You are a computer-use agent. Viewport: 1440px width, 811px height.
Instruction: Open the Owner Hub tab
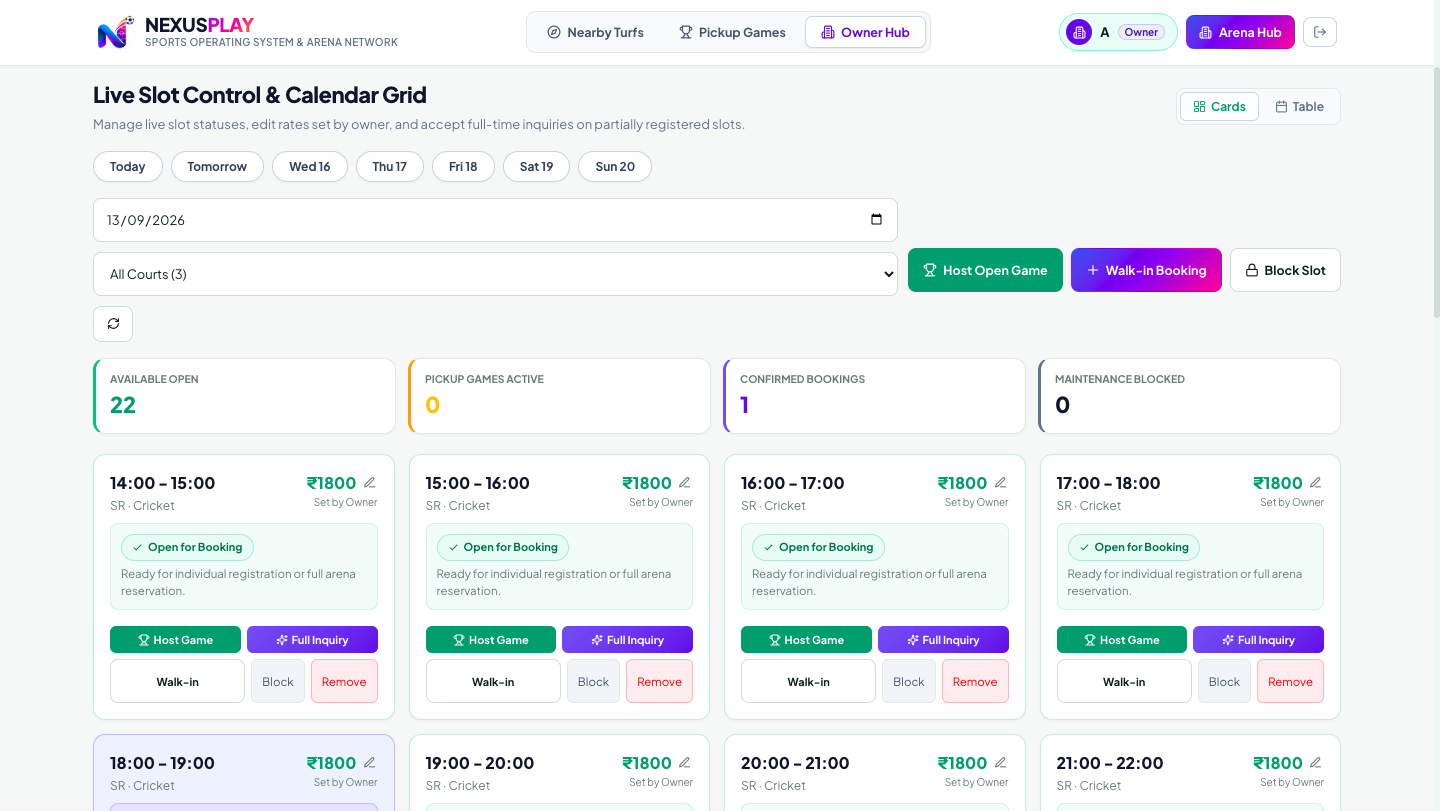(866, 32)
